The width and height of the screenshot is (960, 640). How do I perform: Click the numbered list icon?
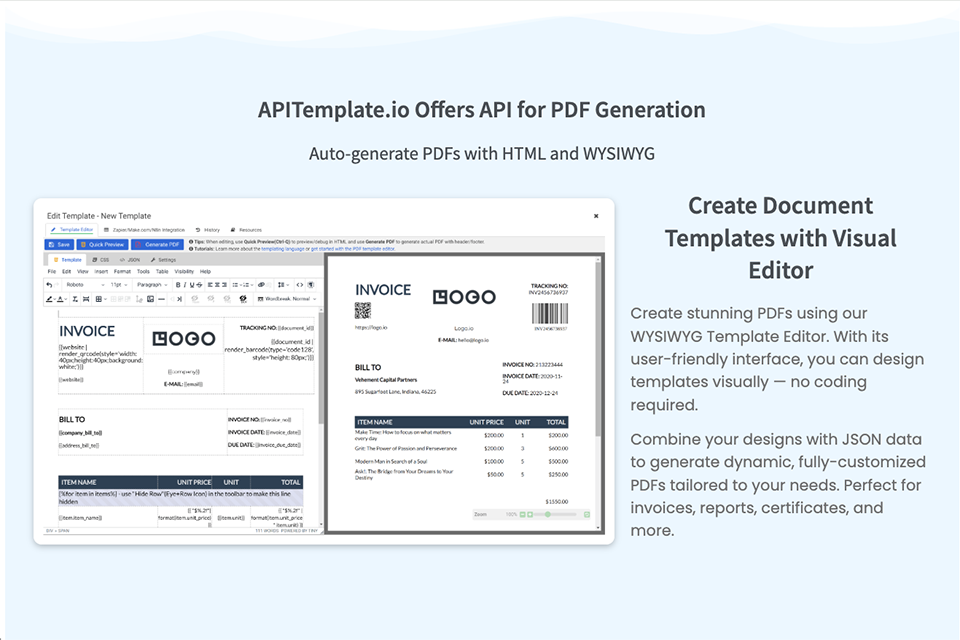click(x=247, y=285)
